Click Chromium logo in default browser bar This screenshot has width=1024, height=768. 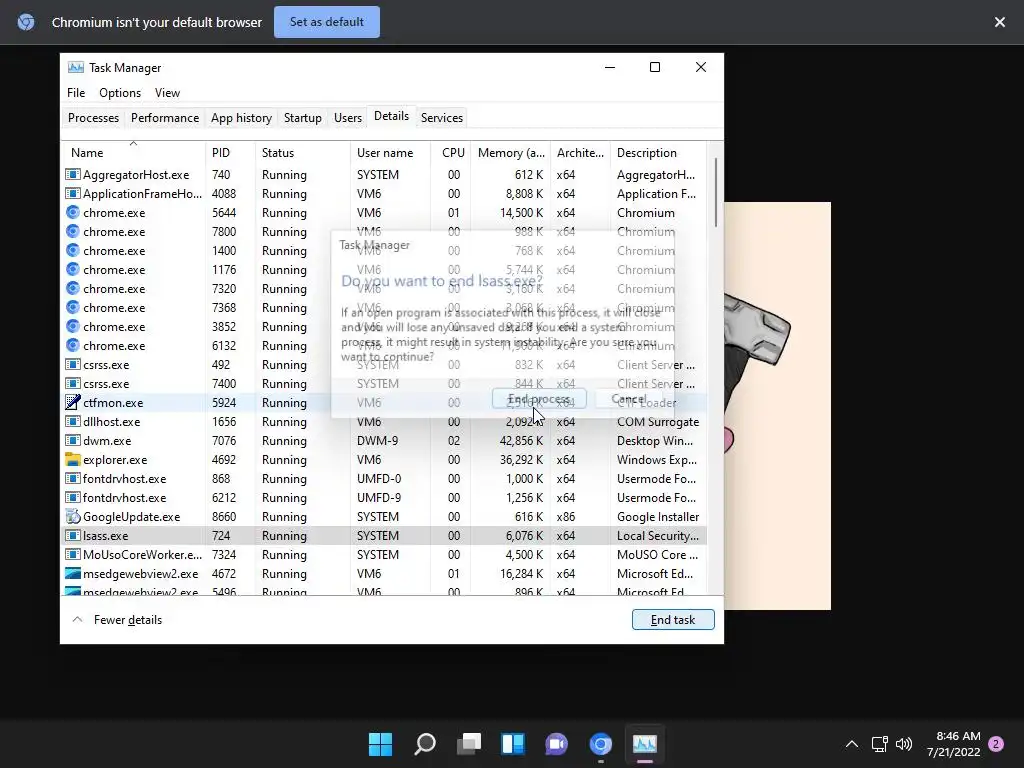tap(26, 22)
